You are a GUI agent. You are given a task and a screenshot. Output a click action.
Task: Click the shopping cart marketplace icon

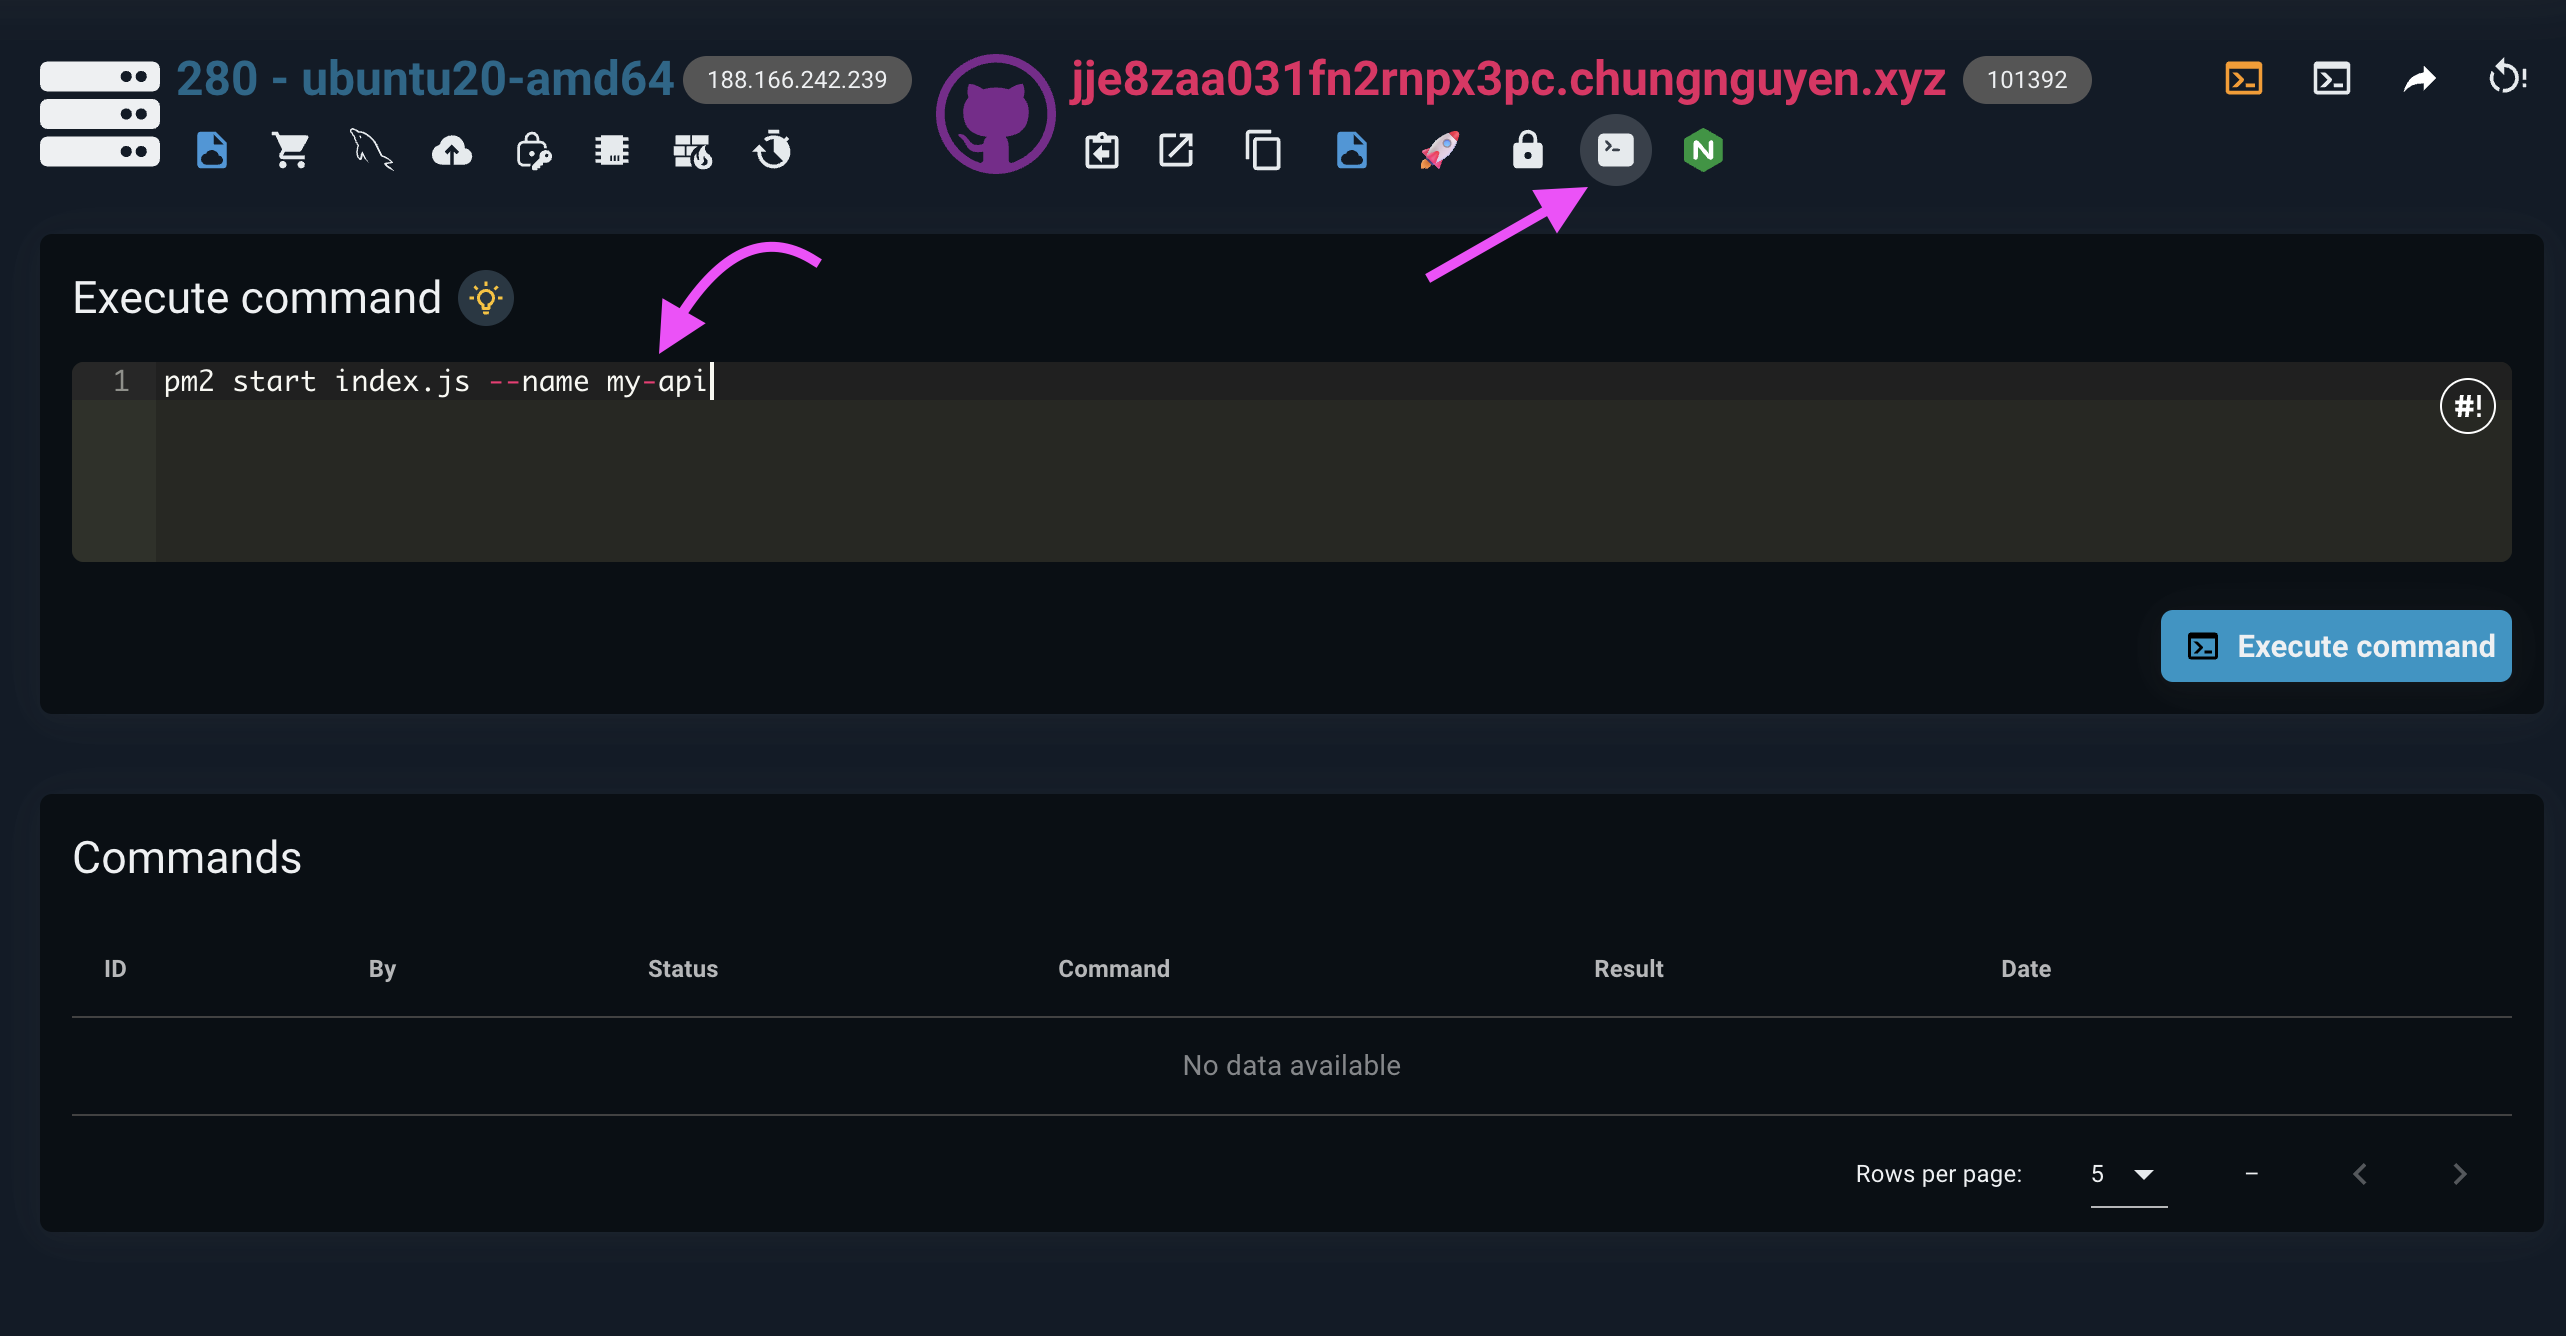click(291, 151)
